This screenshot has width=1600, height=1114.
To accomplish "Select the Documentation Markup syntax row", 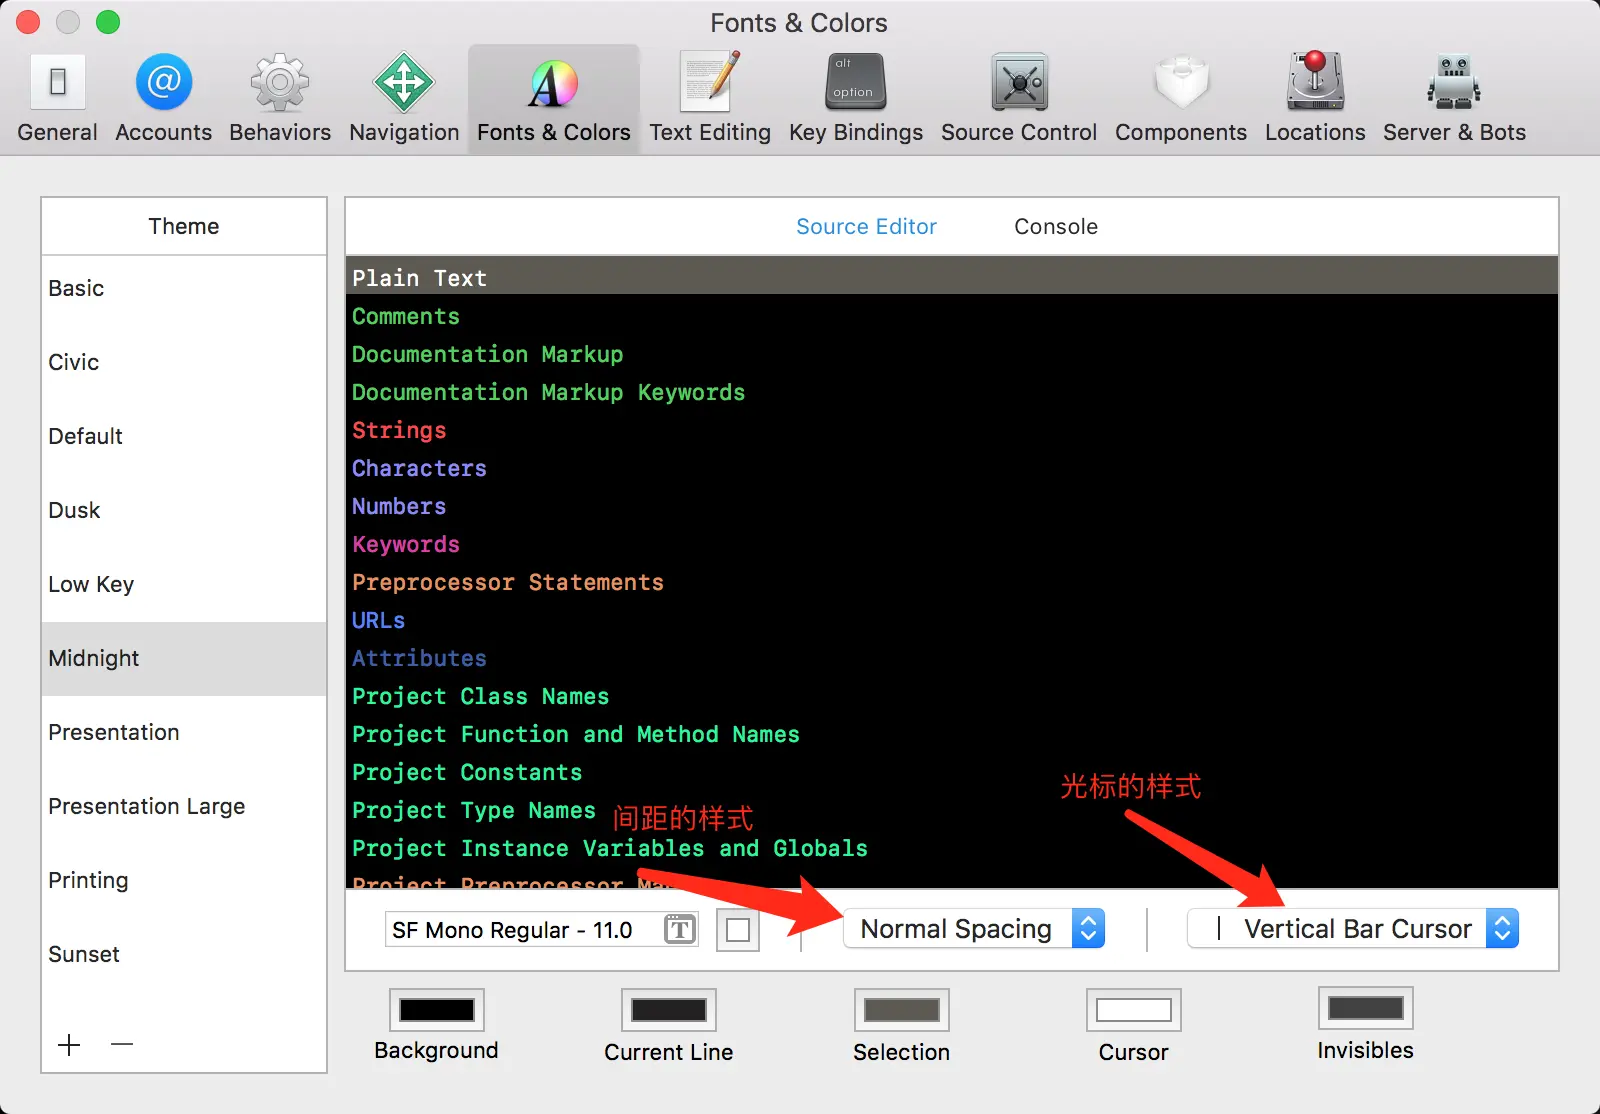I will click(952, 354).
